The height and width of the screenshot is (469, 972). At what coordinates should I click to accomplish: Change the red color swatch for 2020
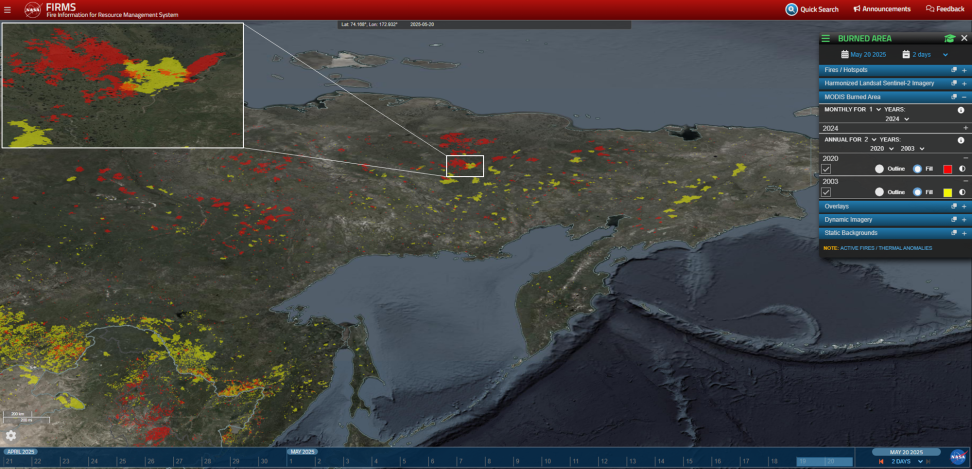click(x=947, y=169)
